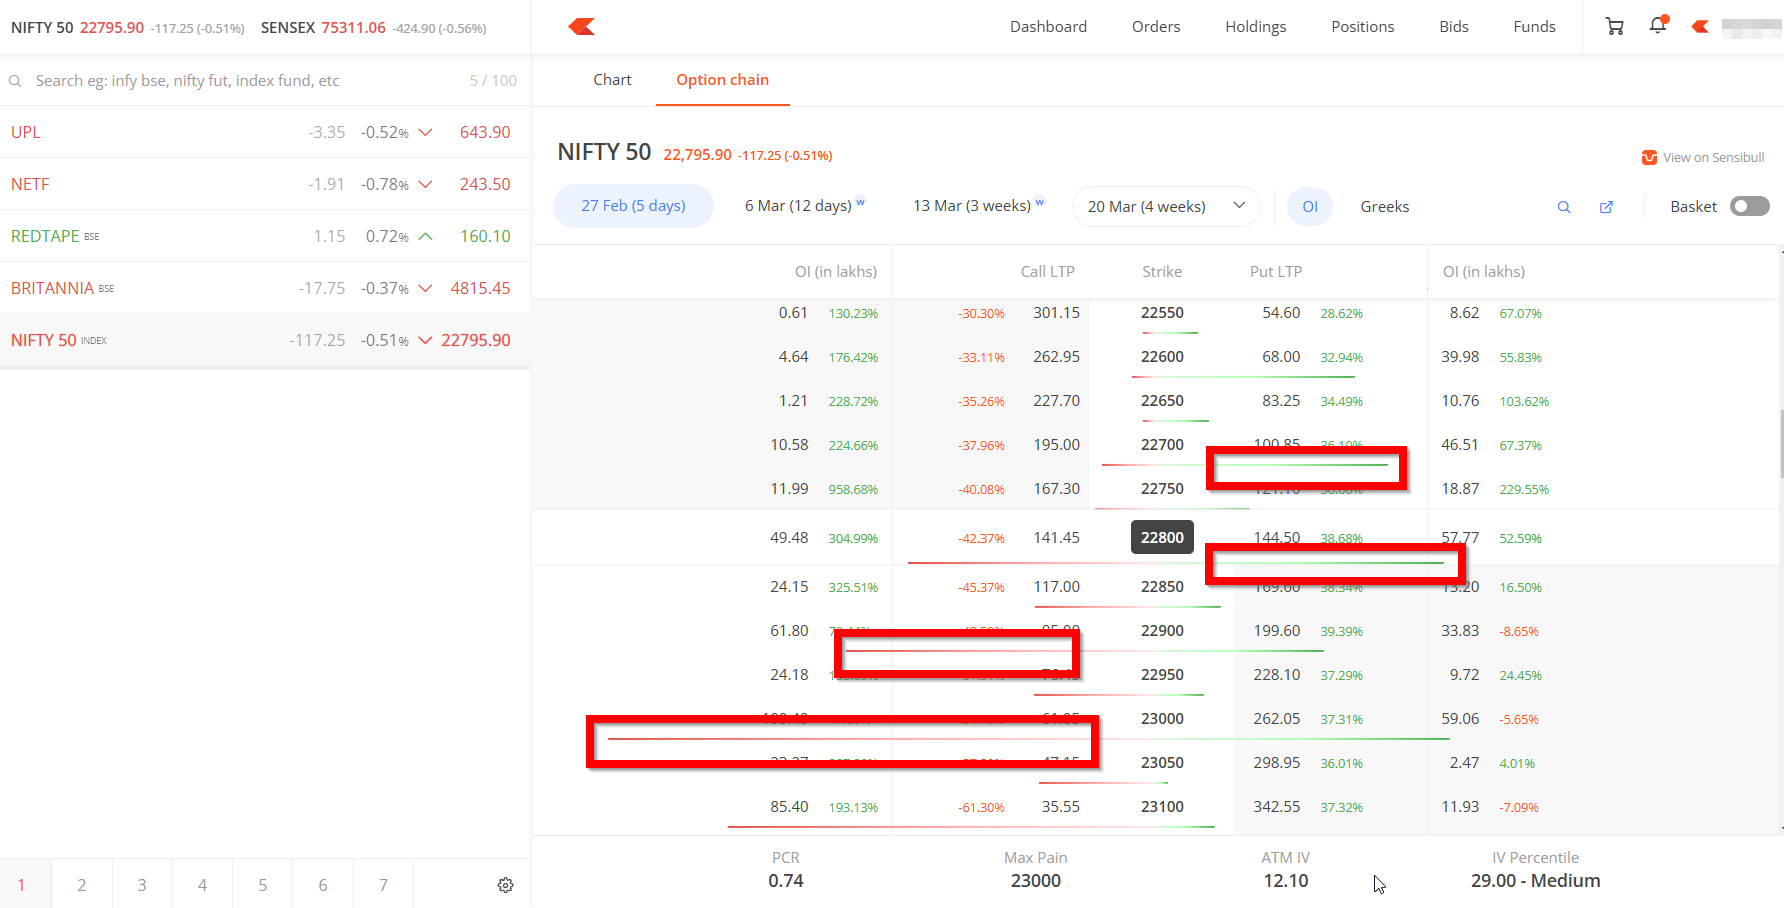Go to the Dashboard menu
Image resolution: width=1784 pixels, height=908 pixels.
pos(1048,27)
